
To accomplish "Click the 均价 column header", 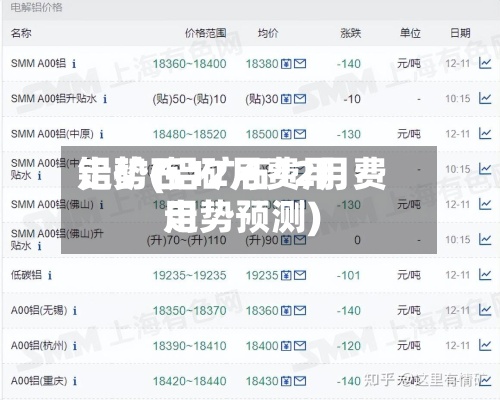I will 268,33.
